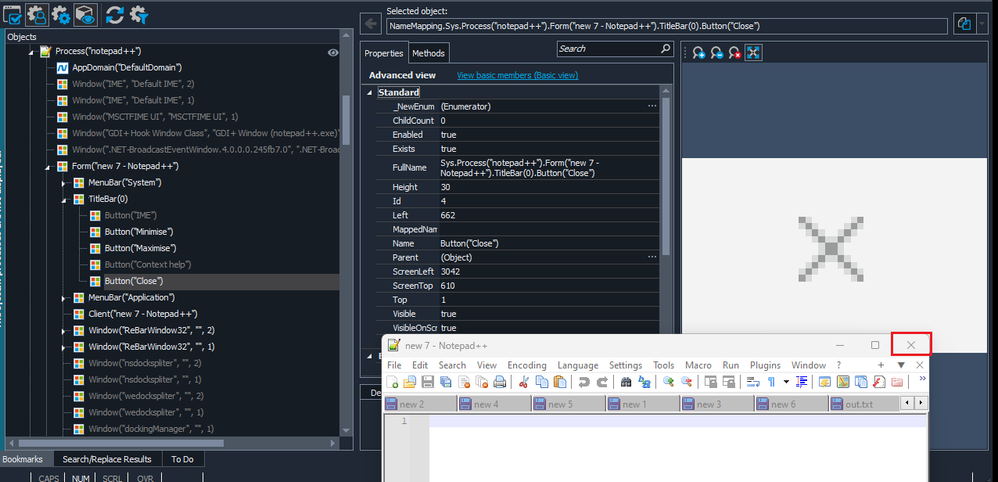Viewport: 998px width, 482px height.
Task: Click the Save icon in Notepad++ toolbar
Action: pyautogui.click(x=427, y=382)
